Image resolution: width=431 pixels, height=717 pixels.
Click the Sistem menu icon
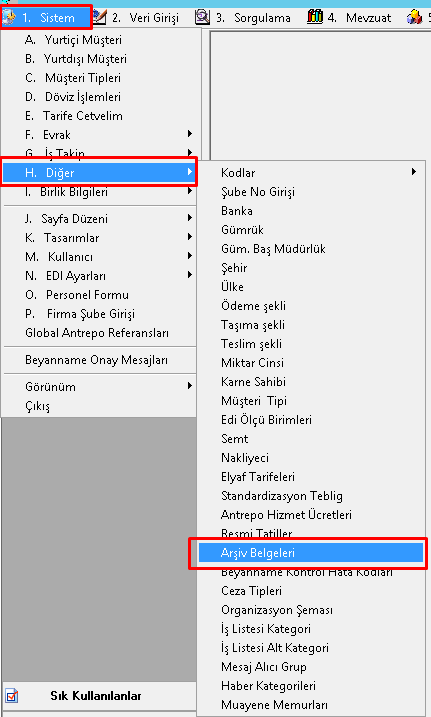9,17
